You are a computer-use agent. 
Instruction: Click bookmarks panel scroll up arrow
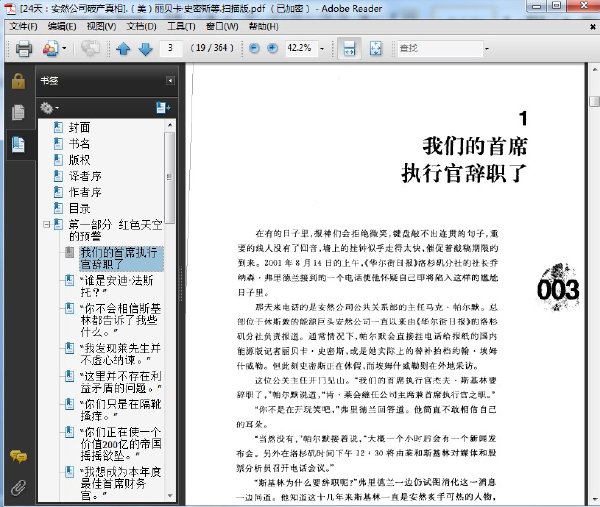click(170, 125)
